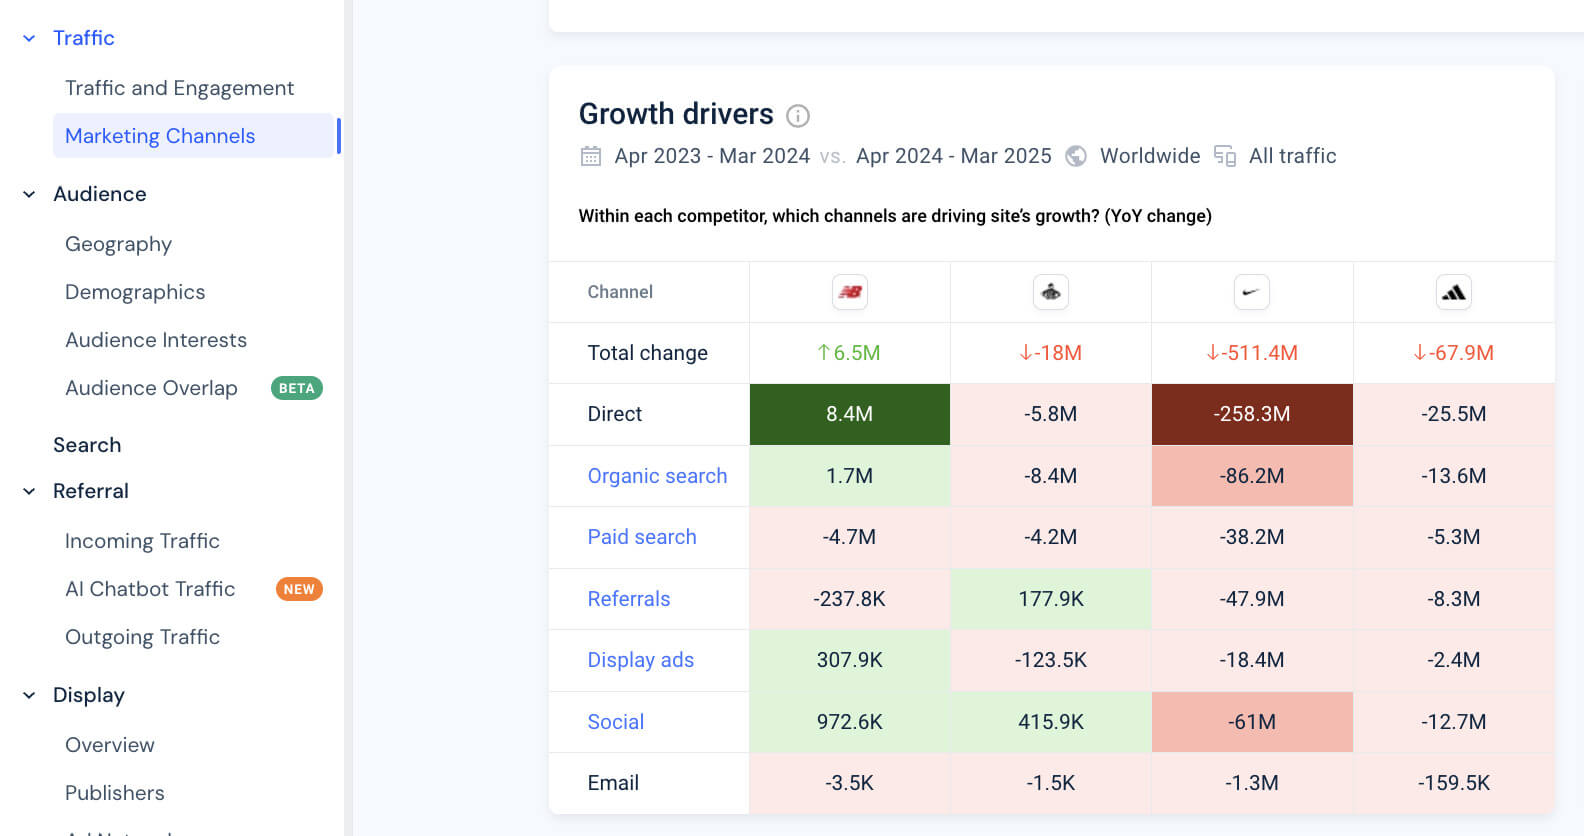Open the AI Chatbot Traffic page

(150, 589)
